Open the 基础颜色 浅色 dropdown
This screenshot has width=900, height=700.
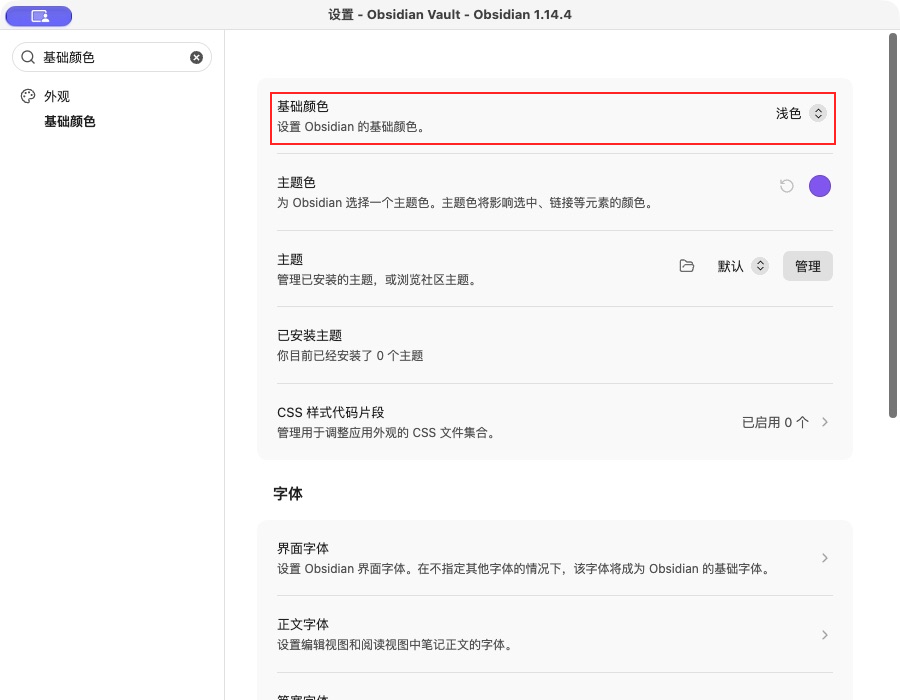pyautogui.click(x=801, y=114)
